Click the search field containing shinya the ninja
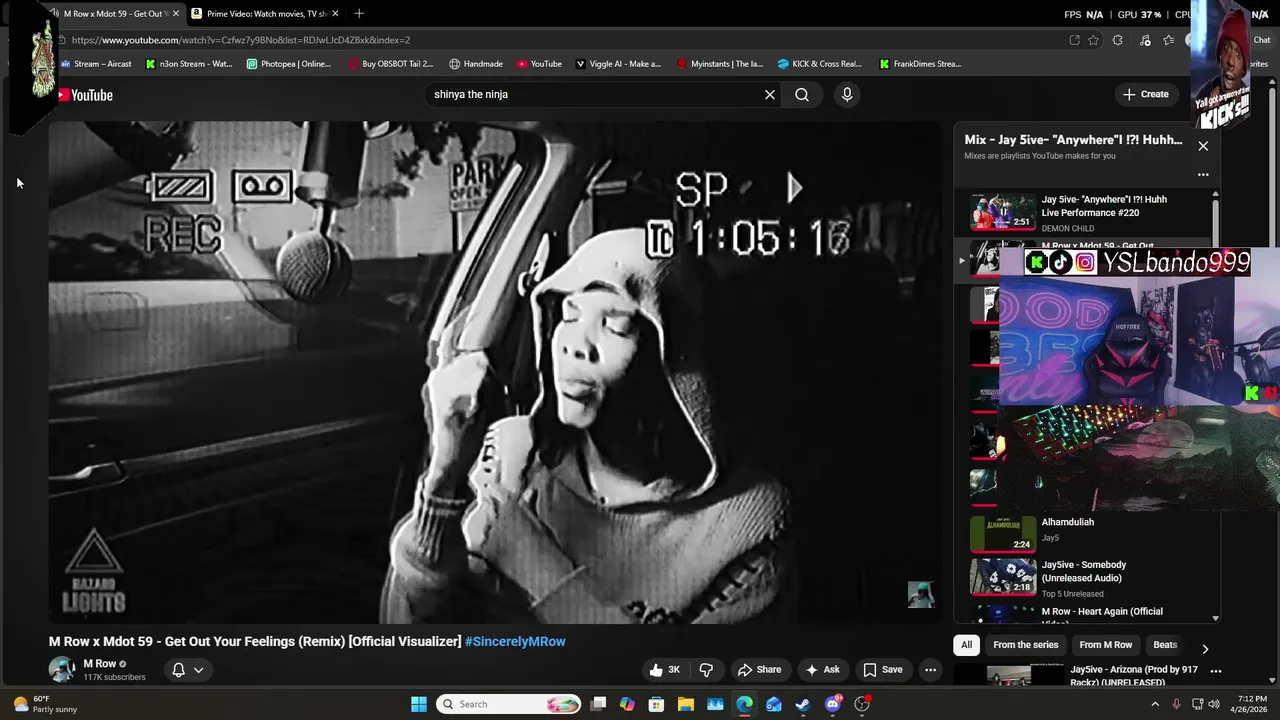This screenshot has width=1280, height=720. (x=593, y=94)
